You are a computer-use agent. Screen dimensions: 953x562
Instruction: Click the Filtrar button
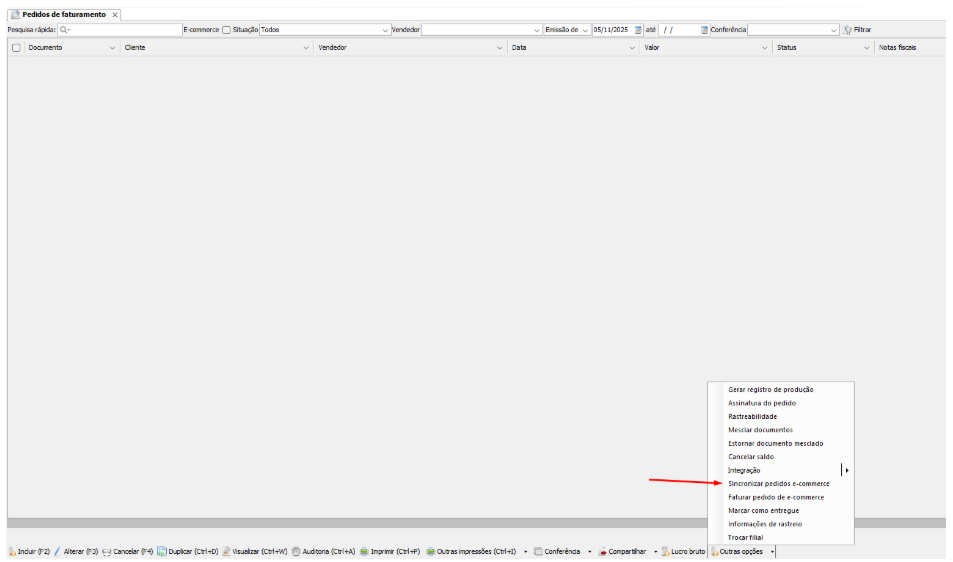coord(857,30)
